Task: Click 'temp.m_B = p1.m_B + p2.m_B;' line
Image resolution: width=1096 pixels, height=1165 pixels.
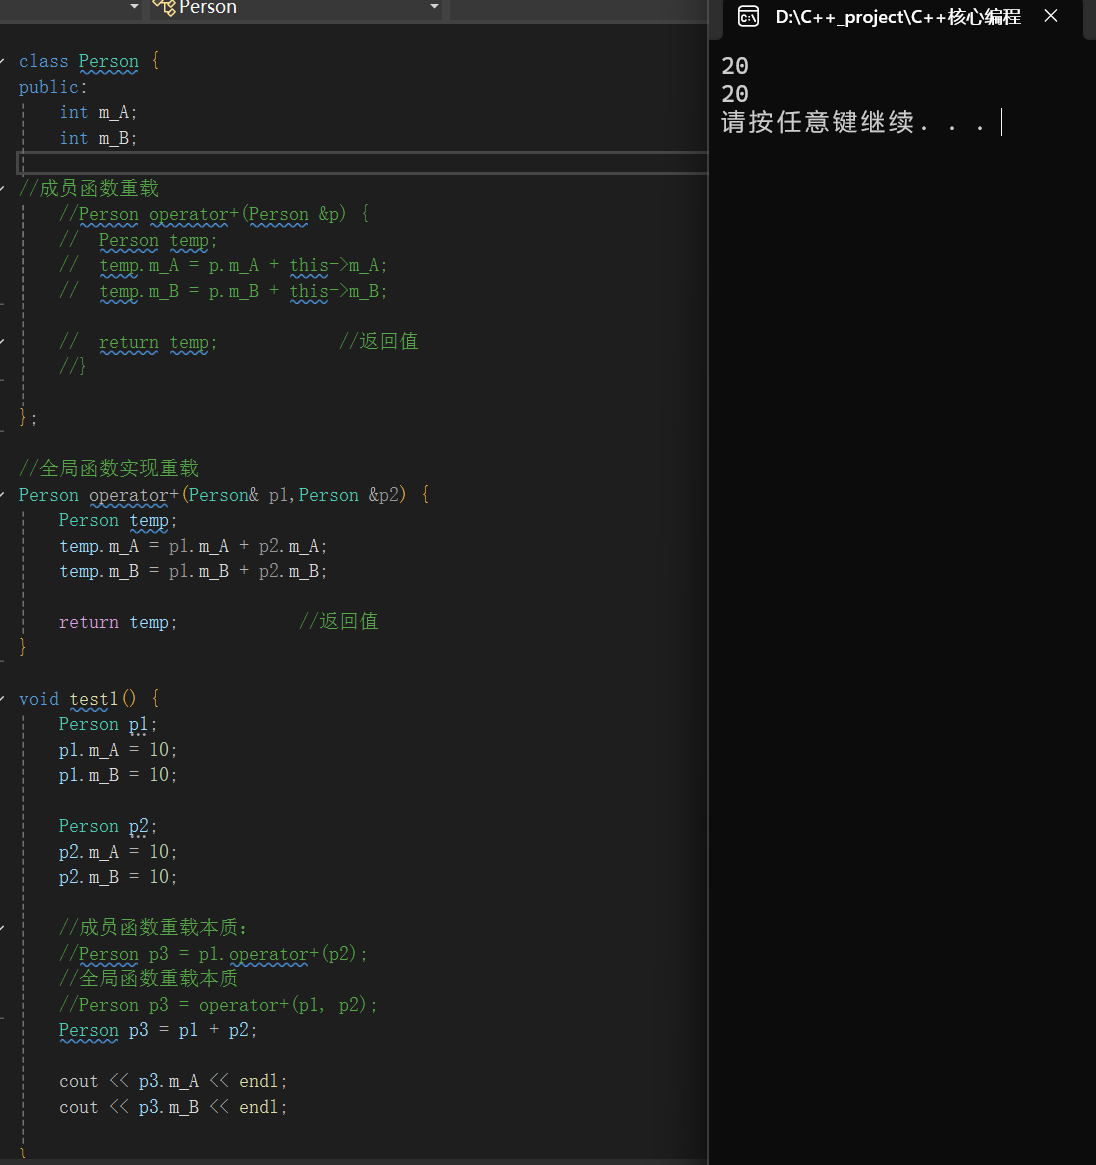Action: tap(193, 571)
